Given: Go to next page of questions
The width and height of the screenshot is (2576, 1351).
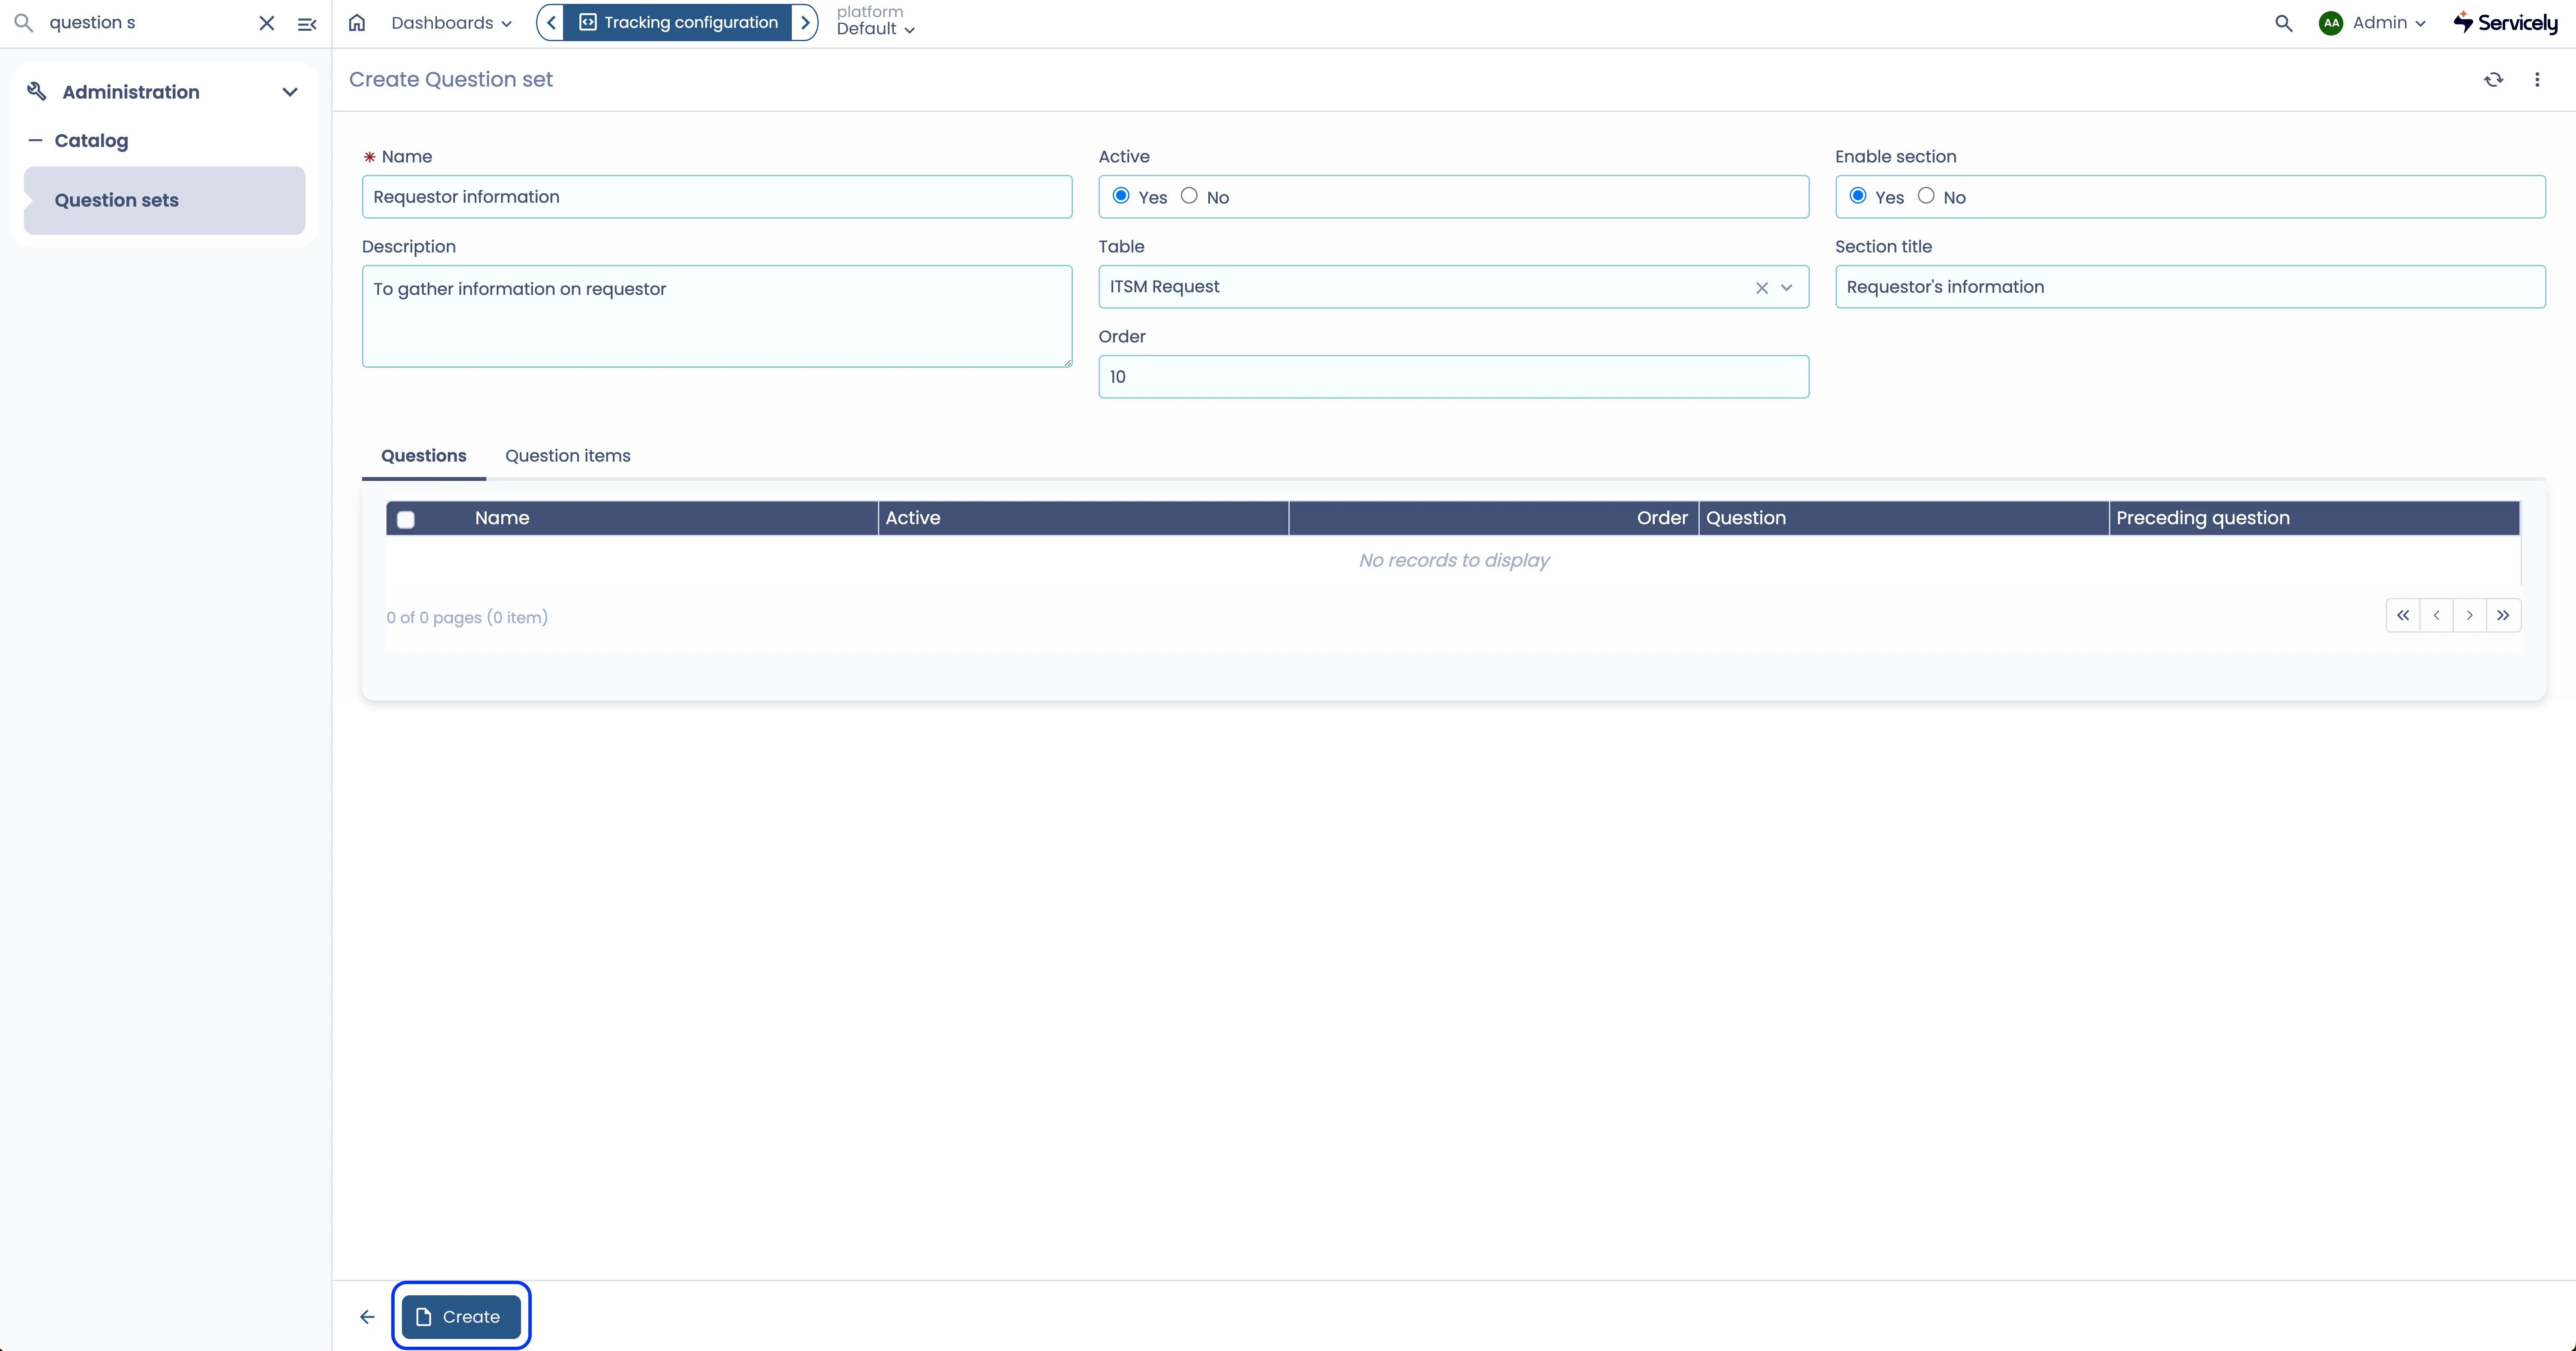Looking at the screenshot, I should (2470, 616).
